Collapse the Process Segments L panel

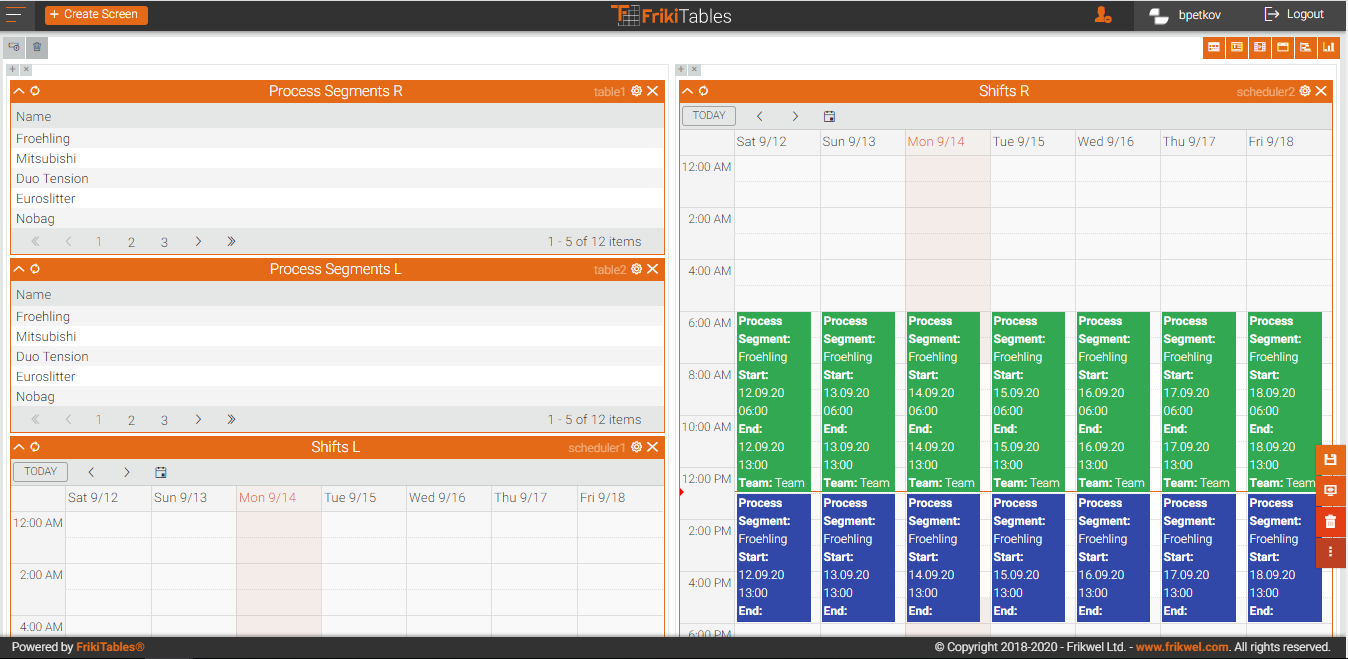(19, 269)
